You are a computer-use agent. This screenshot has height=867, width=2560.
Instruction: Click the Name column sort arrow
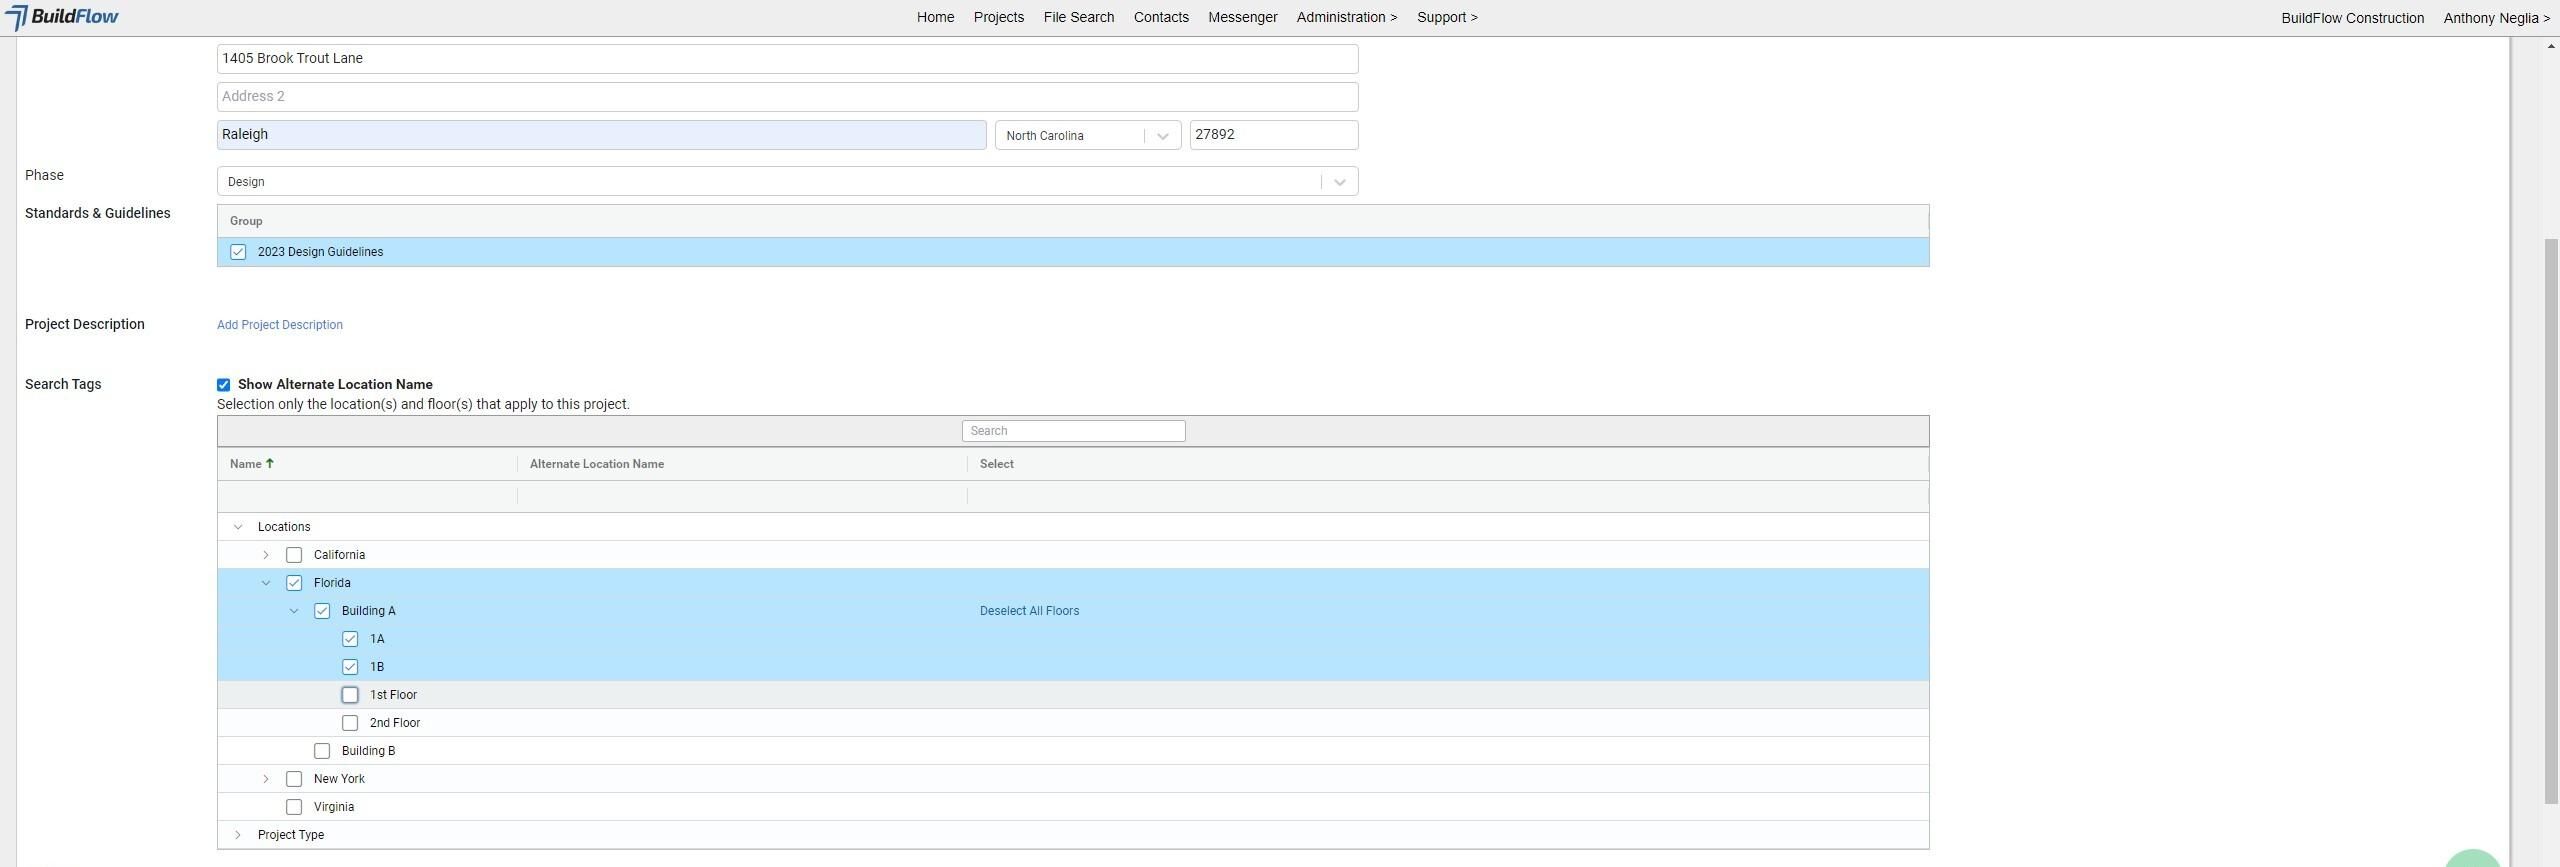tap(270, 464)
